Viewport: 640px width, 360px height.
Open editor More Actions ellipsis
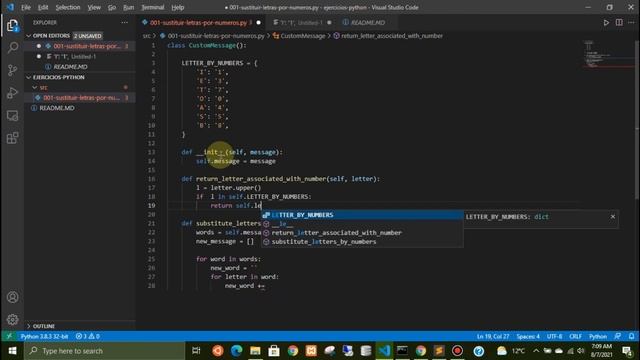[631, 22]
